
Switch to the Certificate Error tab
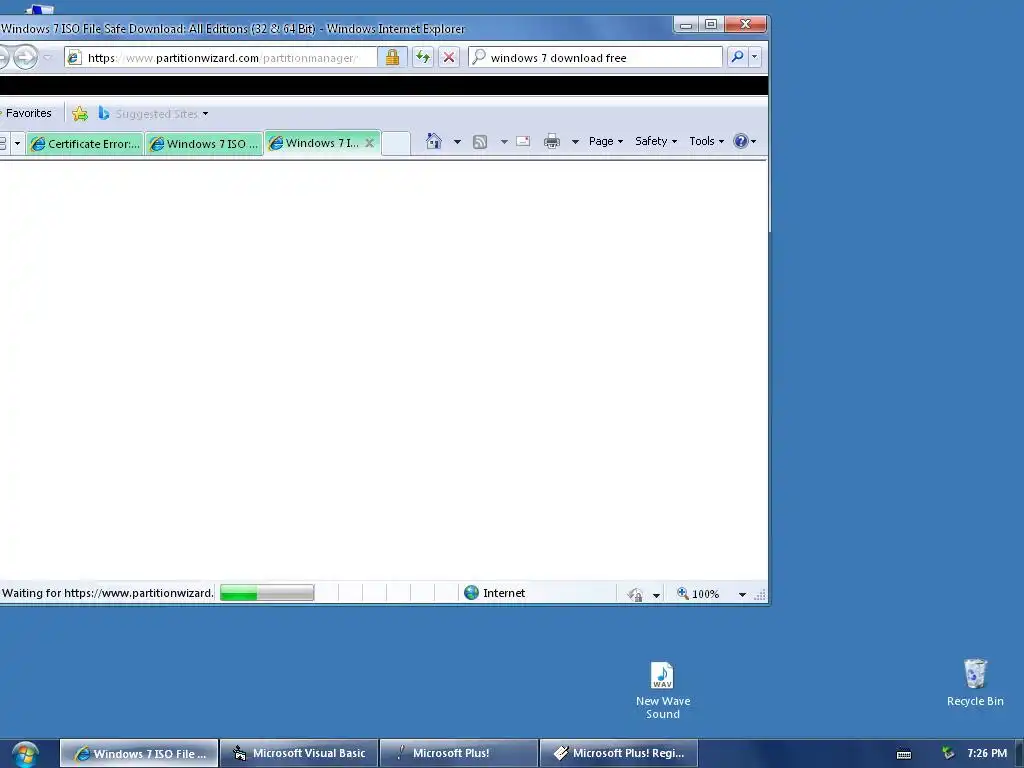point(85,144)
